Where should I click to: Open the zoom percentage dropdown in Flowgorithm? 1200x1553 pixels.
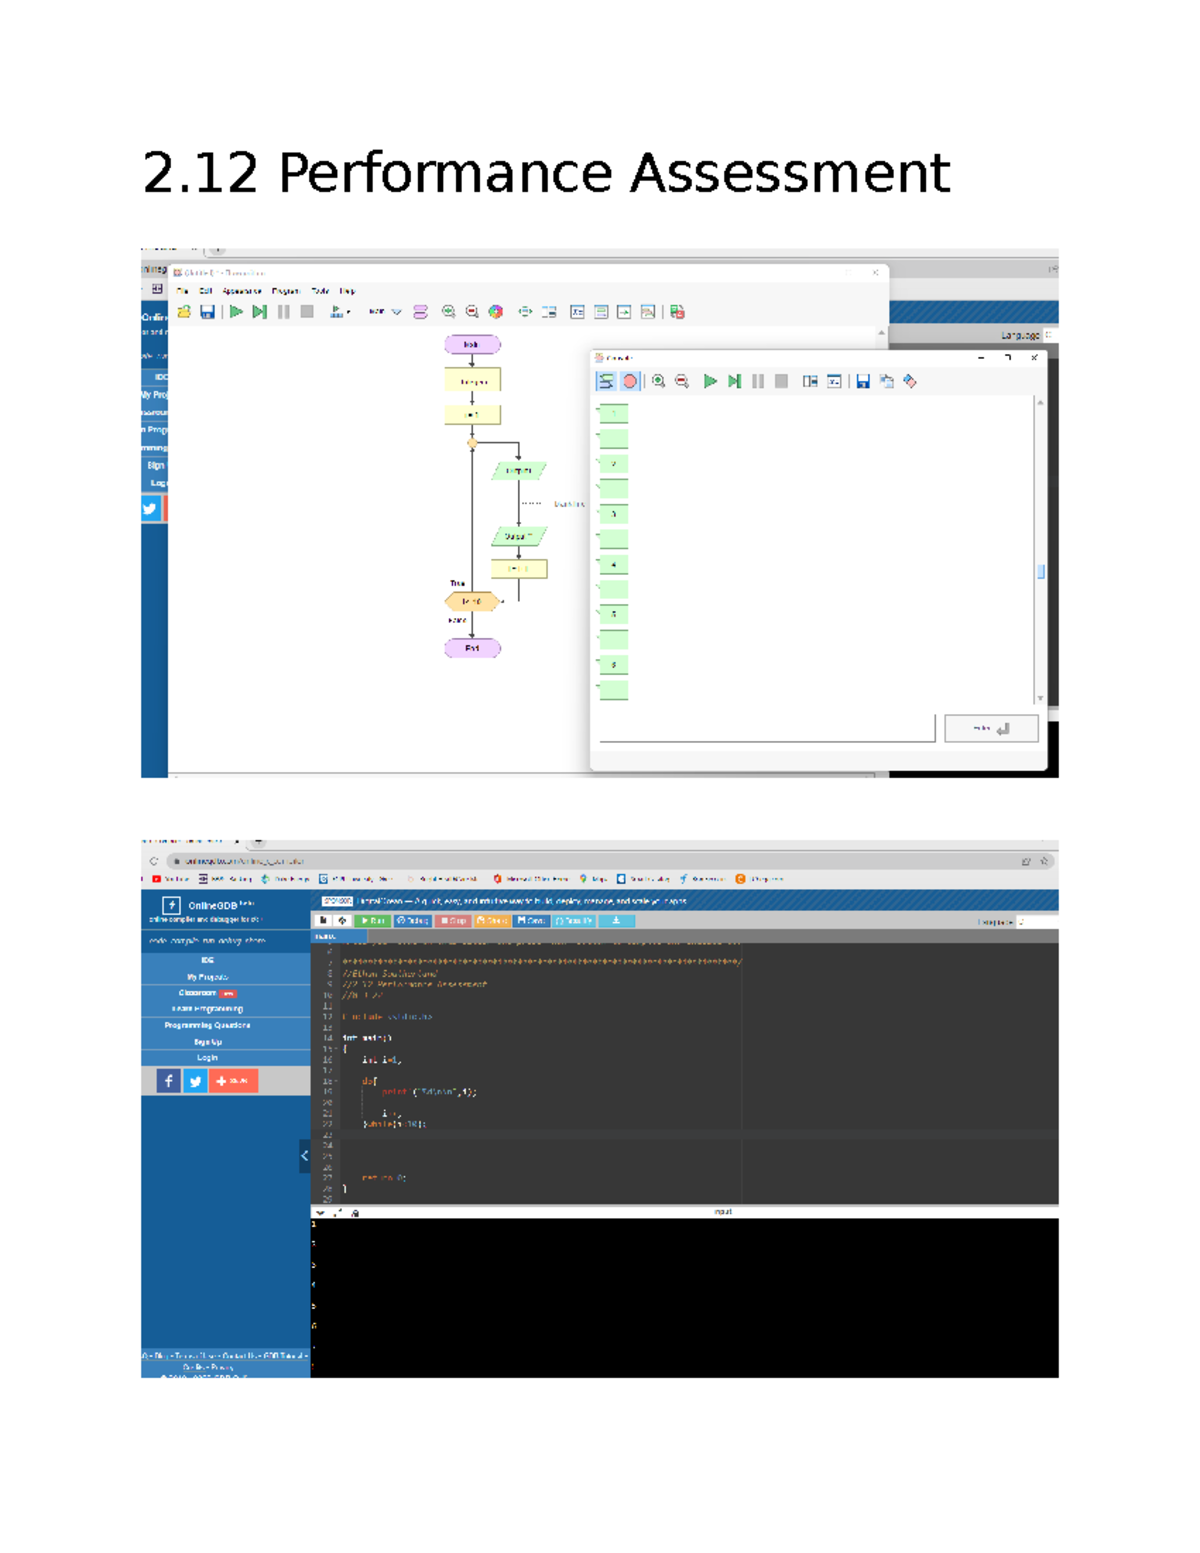[395, 312]
